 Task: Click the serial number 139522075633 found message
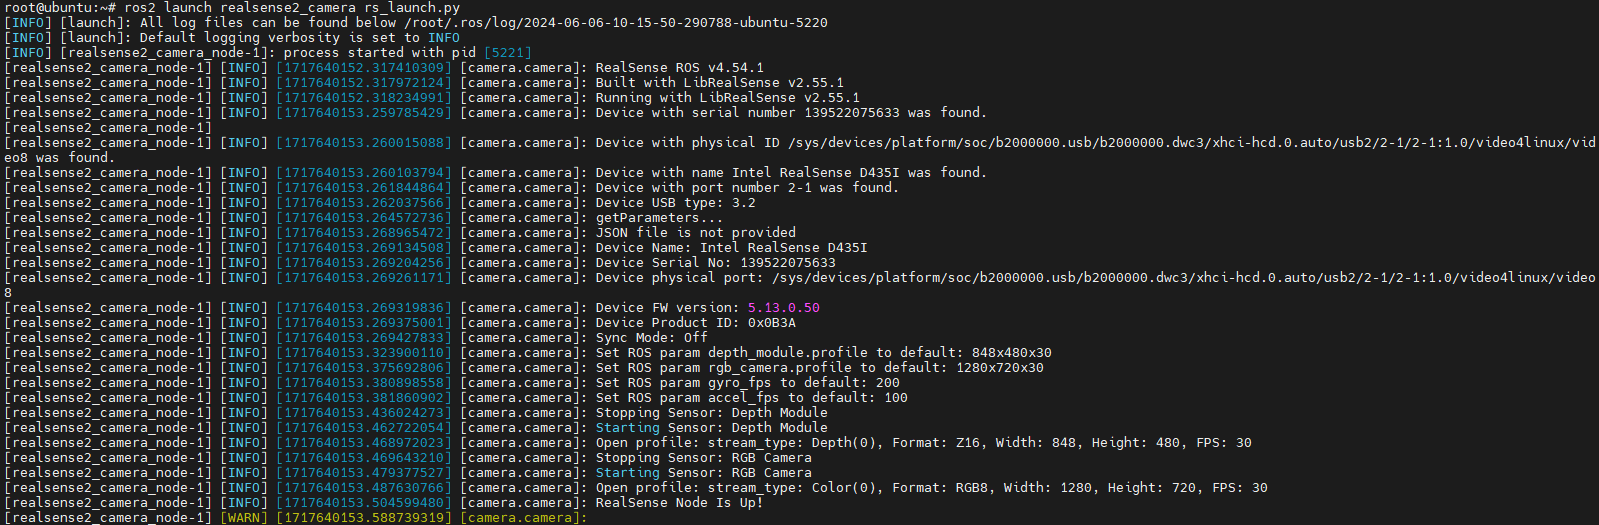click(x=791, y=112)
